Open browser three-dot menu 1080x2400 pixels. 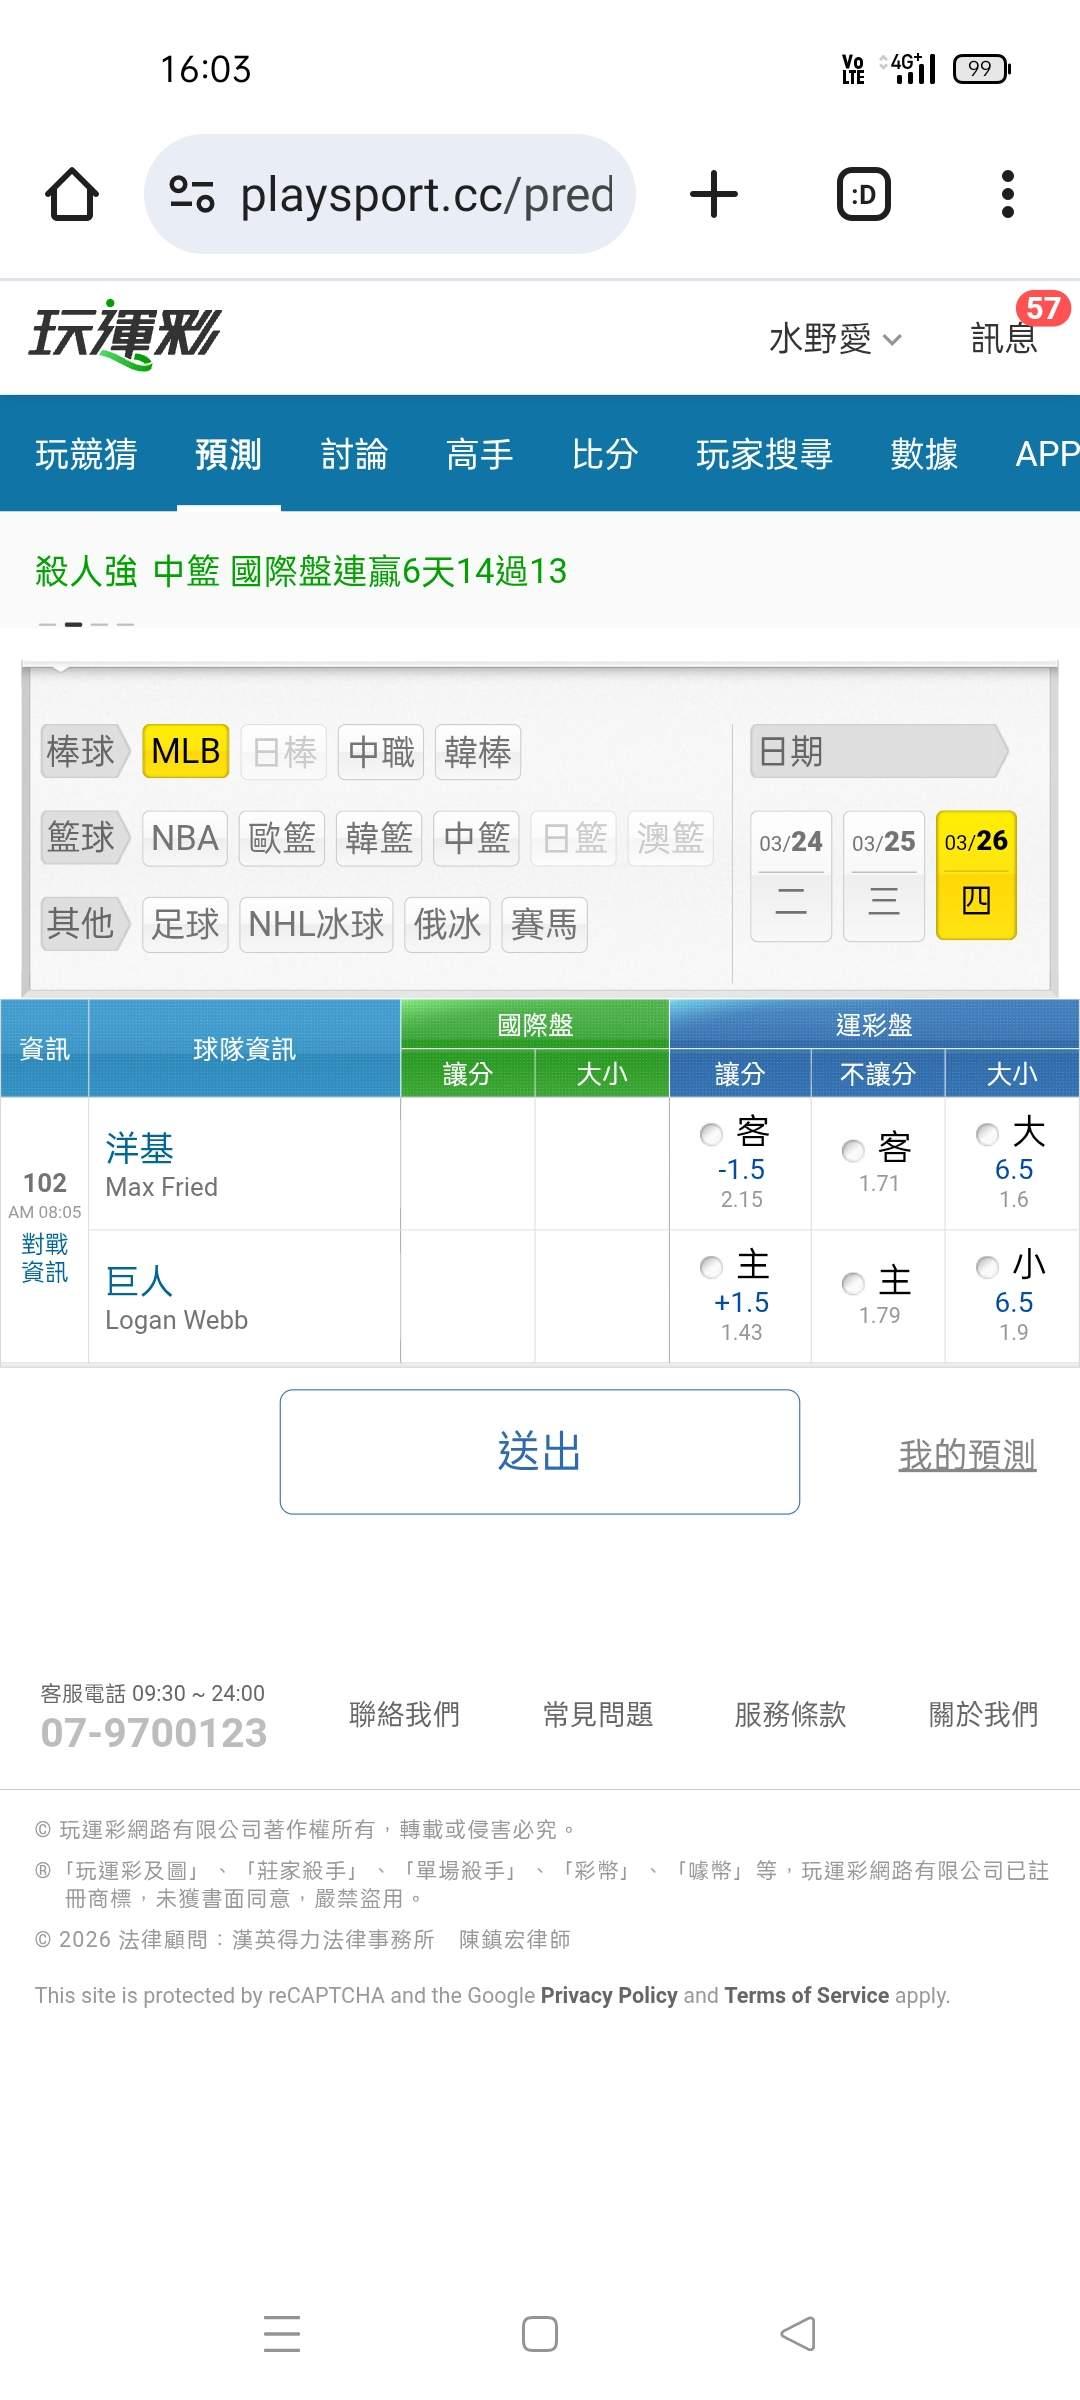1008,194
